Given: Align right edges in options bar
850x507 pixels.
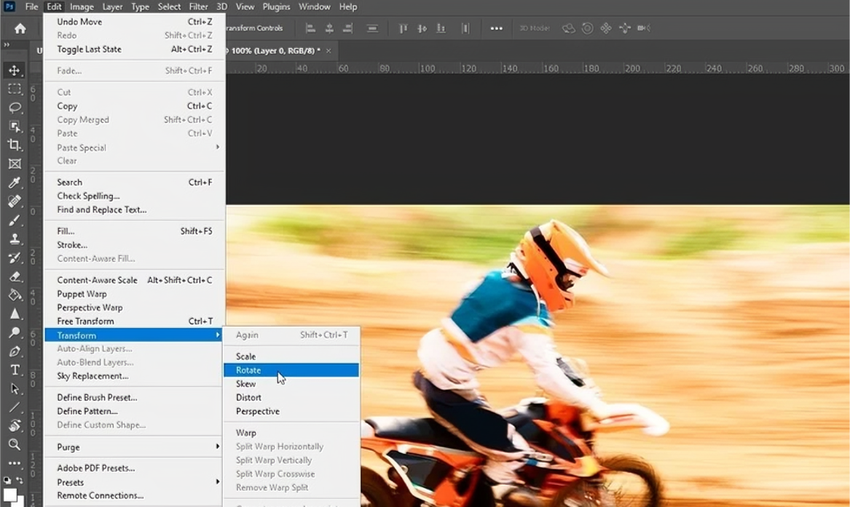Looking at the screenshot, I should (347, 28).
